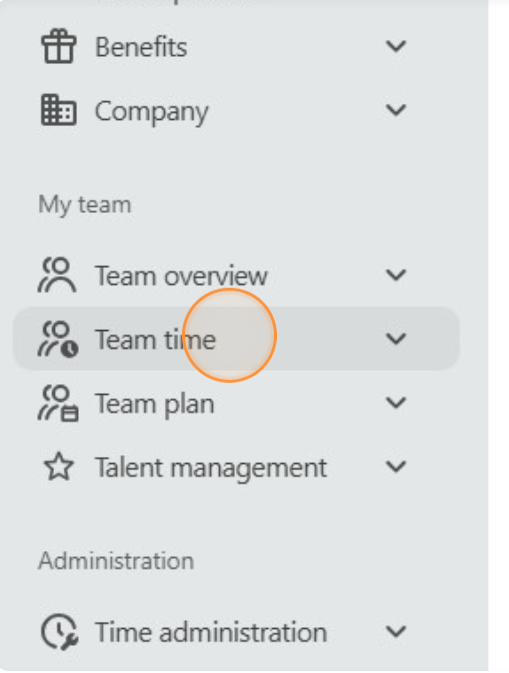This screenshot has width=509, height=673.
Task: Click the Team time clock-person icon
Action: tap(58, 339)
